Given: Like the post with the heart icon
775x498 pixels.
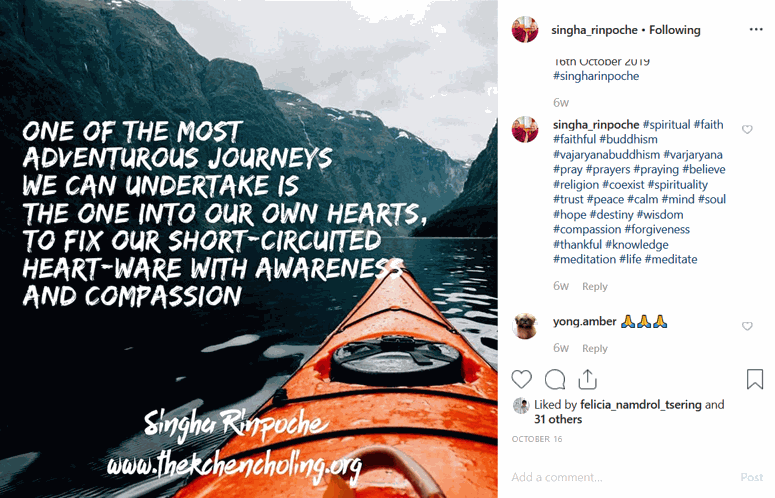Looking at the screenshot, I should 521,379.
